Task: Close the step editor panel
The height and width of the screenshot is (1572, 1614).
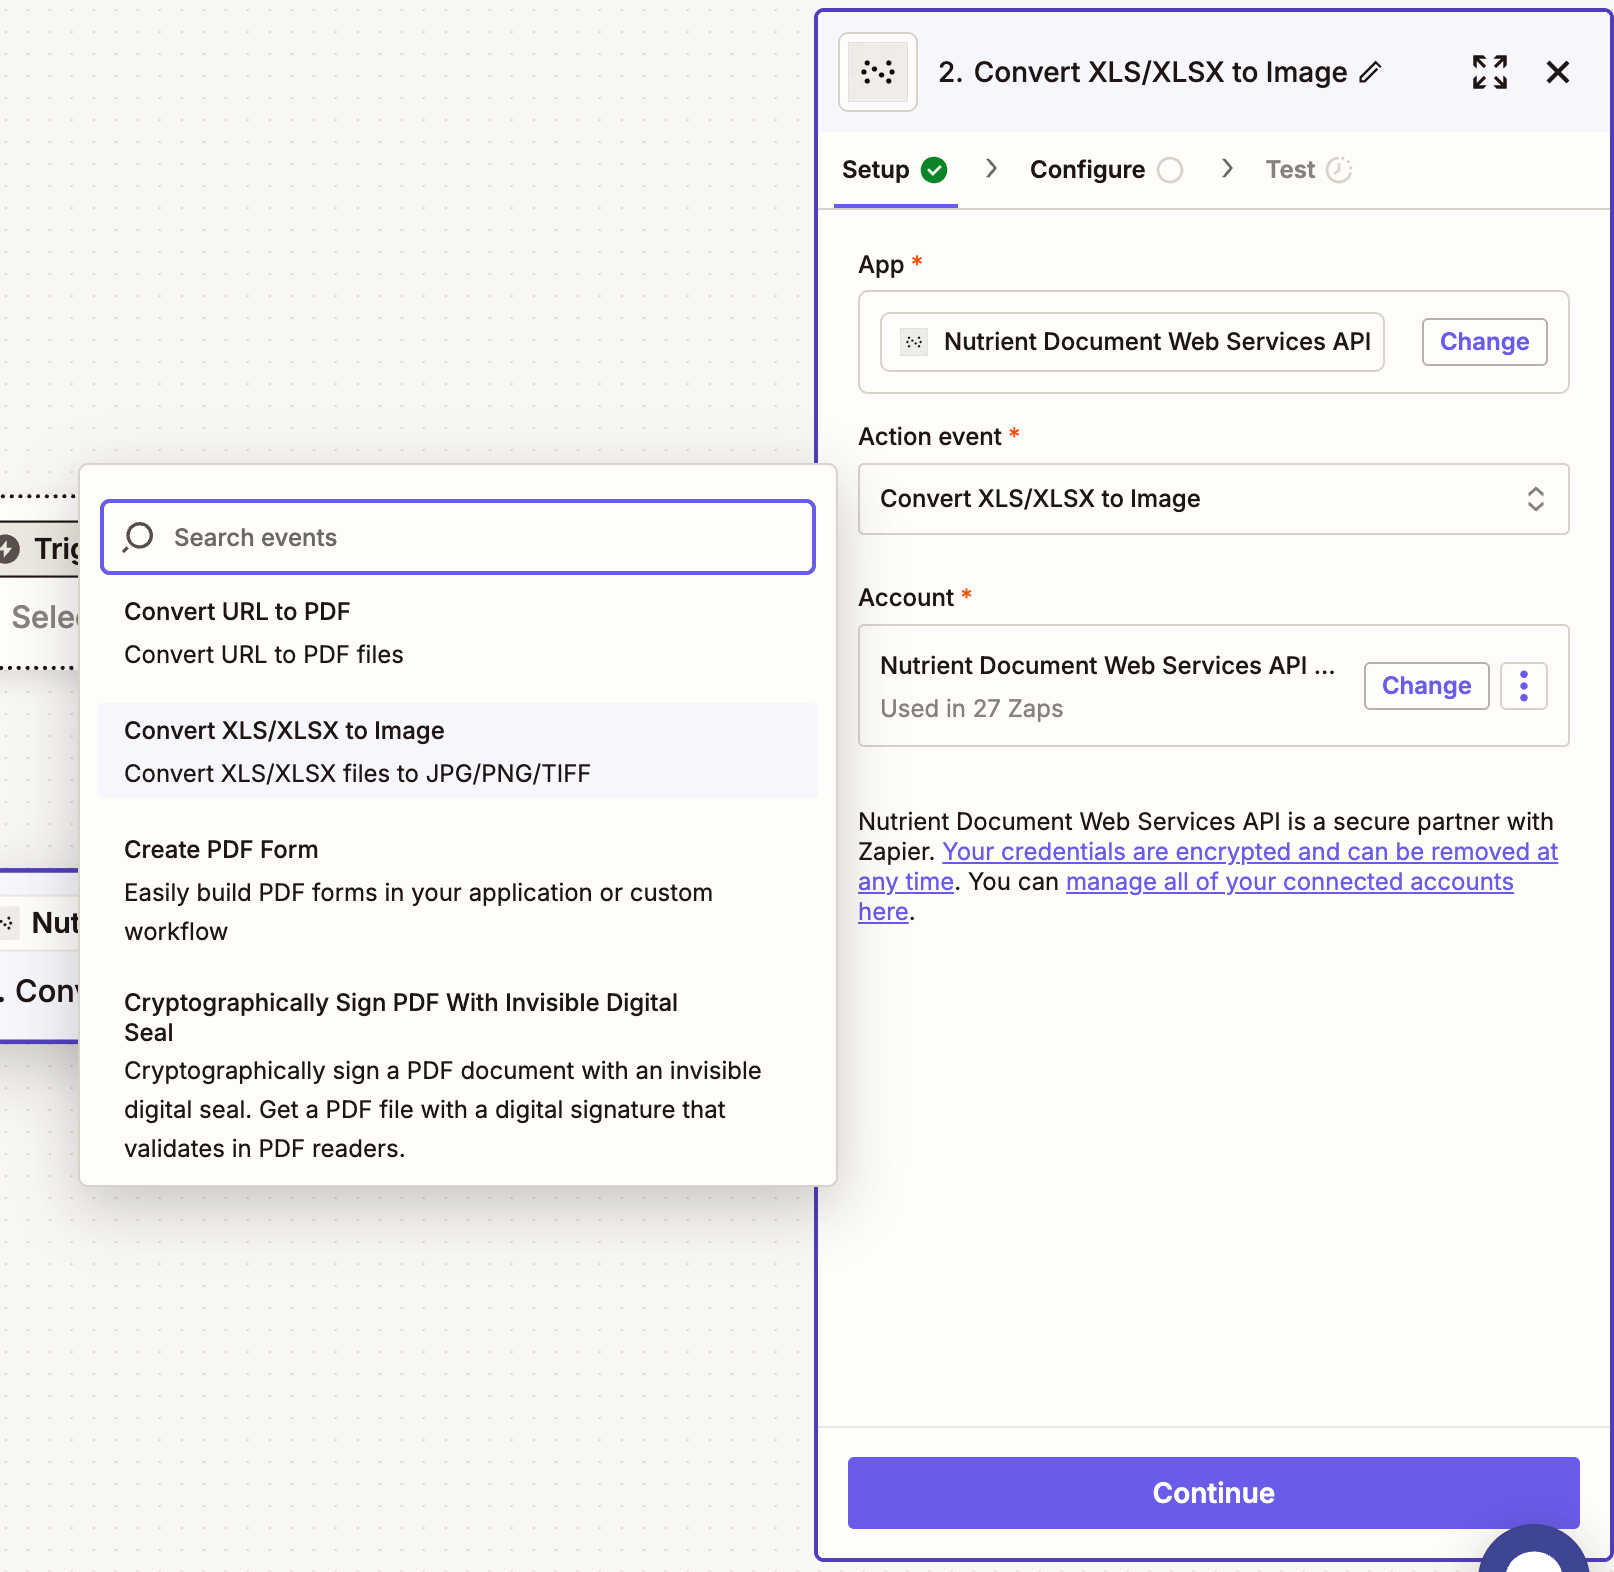Action: pos(1557,72)
